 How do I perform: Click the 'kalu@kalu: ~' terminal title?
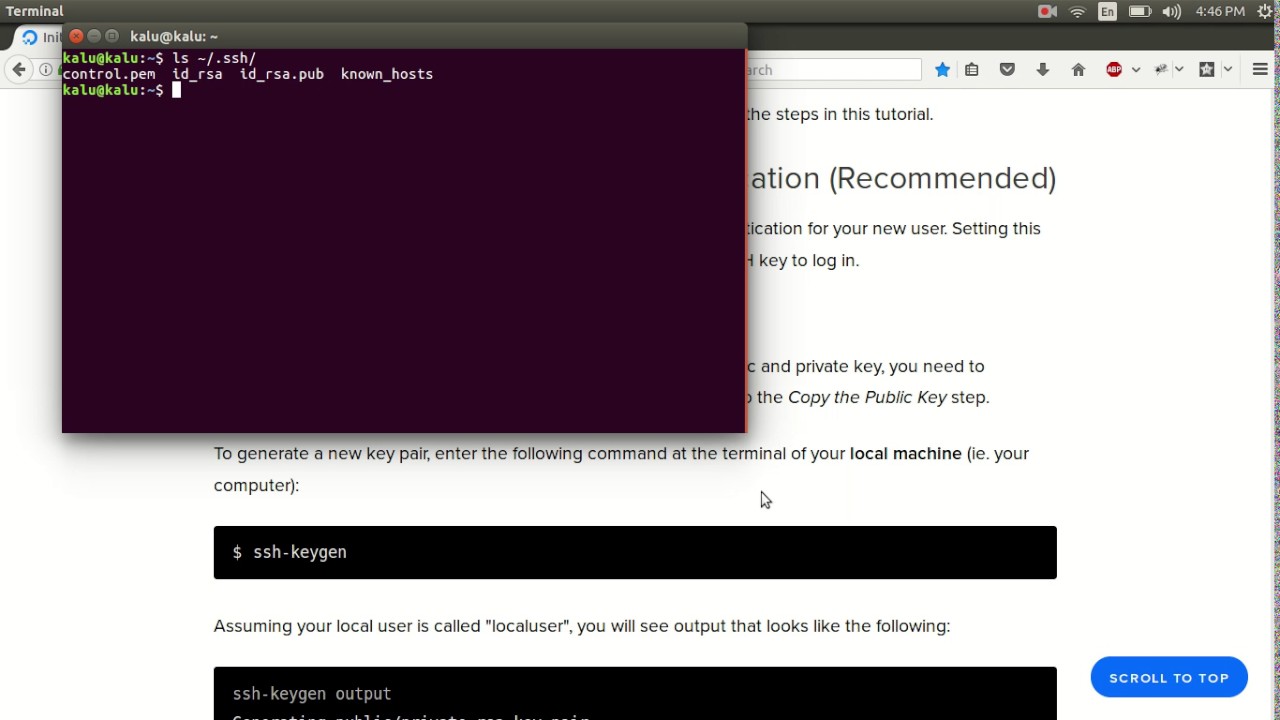click(x=174, y=36)
